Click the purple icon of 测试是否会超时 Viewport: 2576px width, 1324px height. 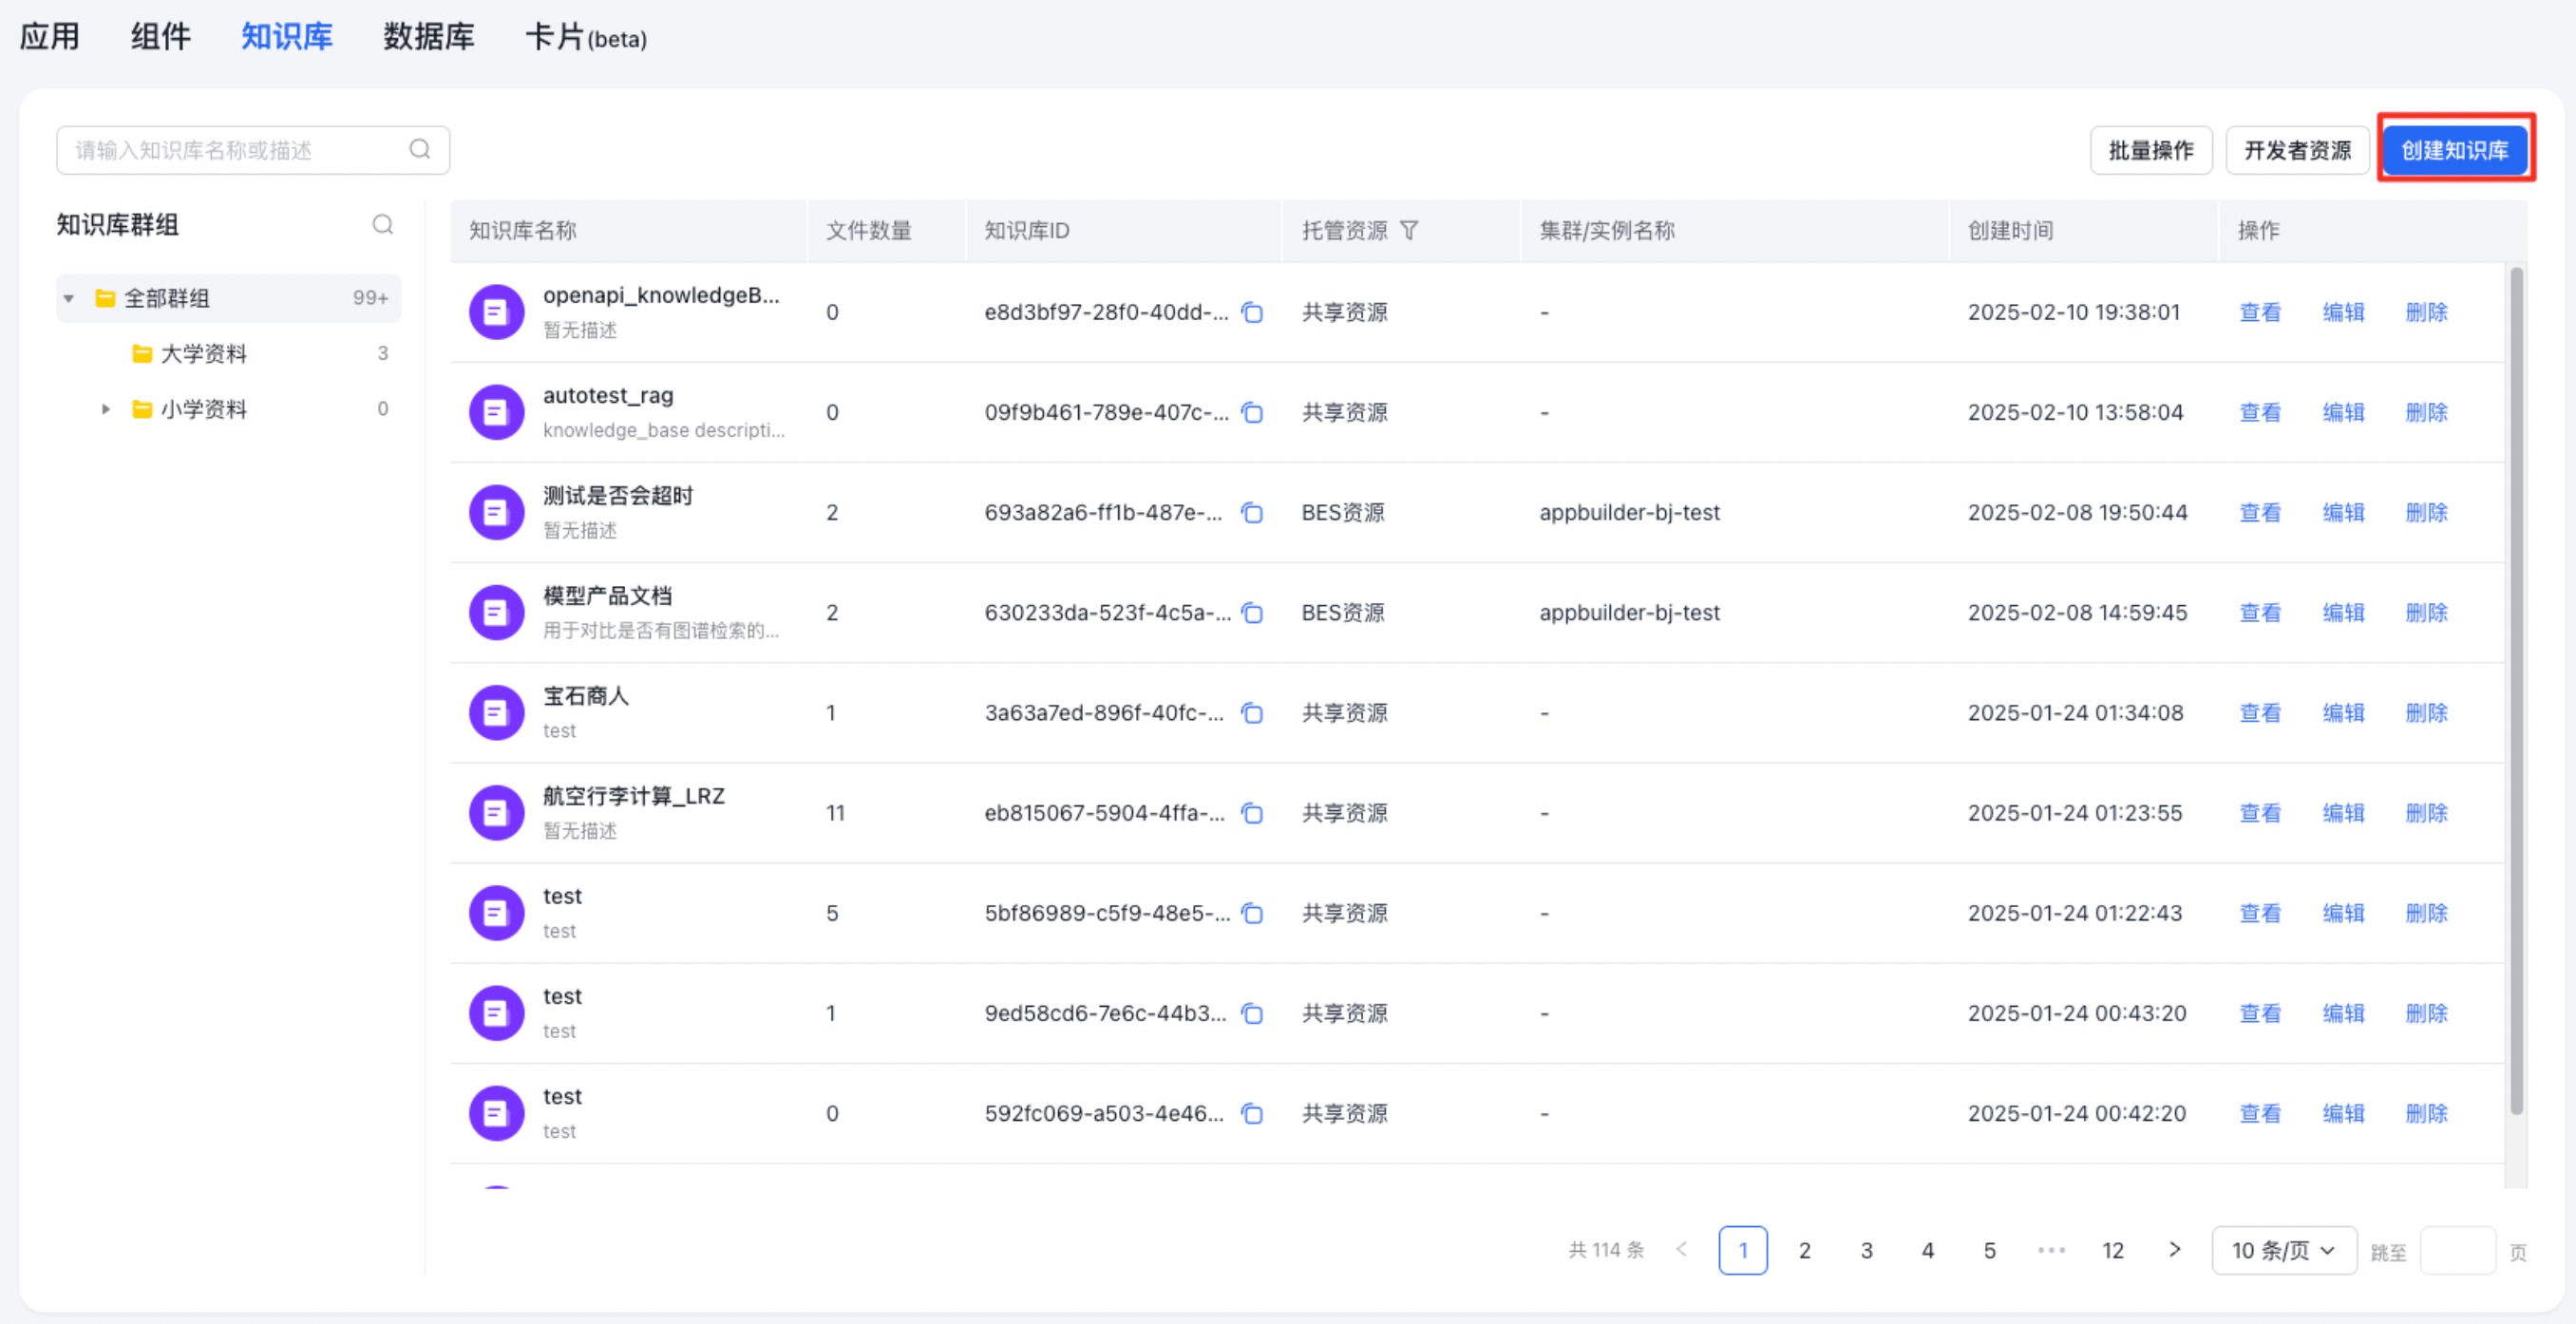coord(497,512)
